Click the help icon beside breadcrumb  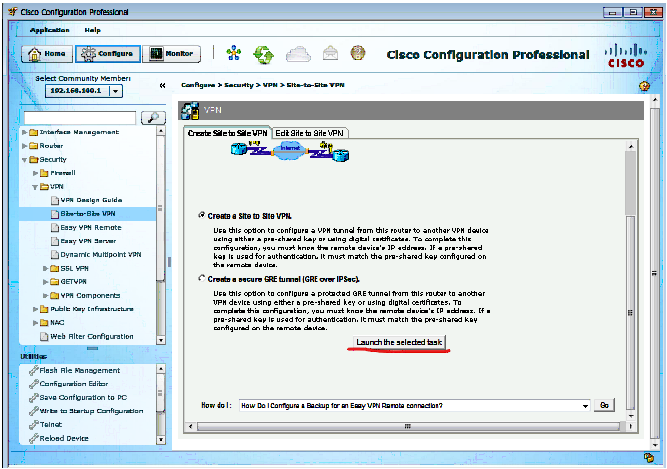pos(644,86)
